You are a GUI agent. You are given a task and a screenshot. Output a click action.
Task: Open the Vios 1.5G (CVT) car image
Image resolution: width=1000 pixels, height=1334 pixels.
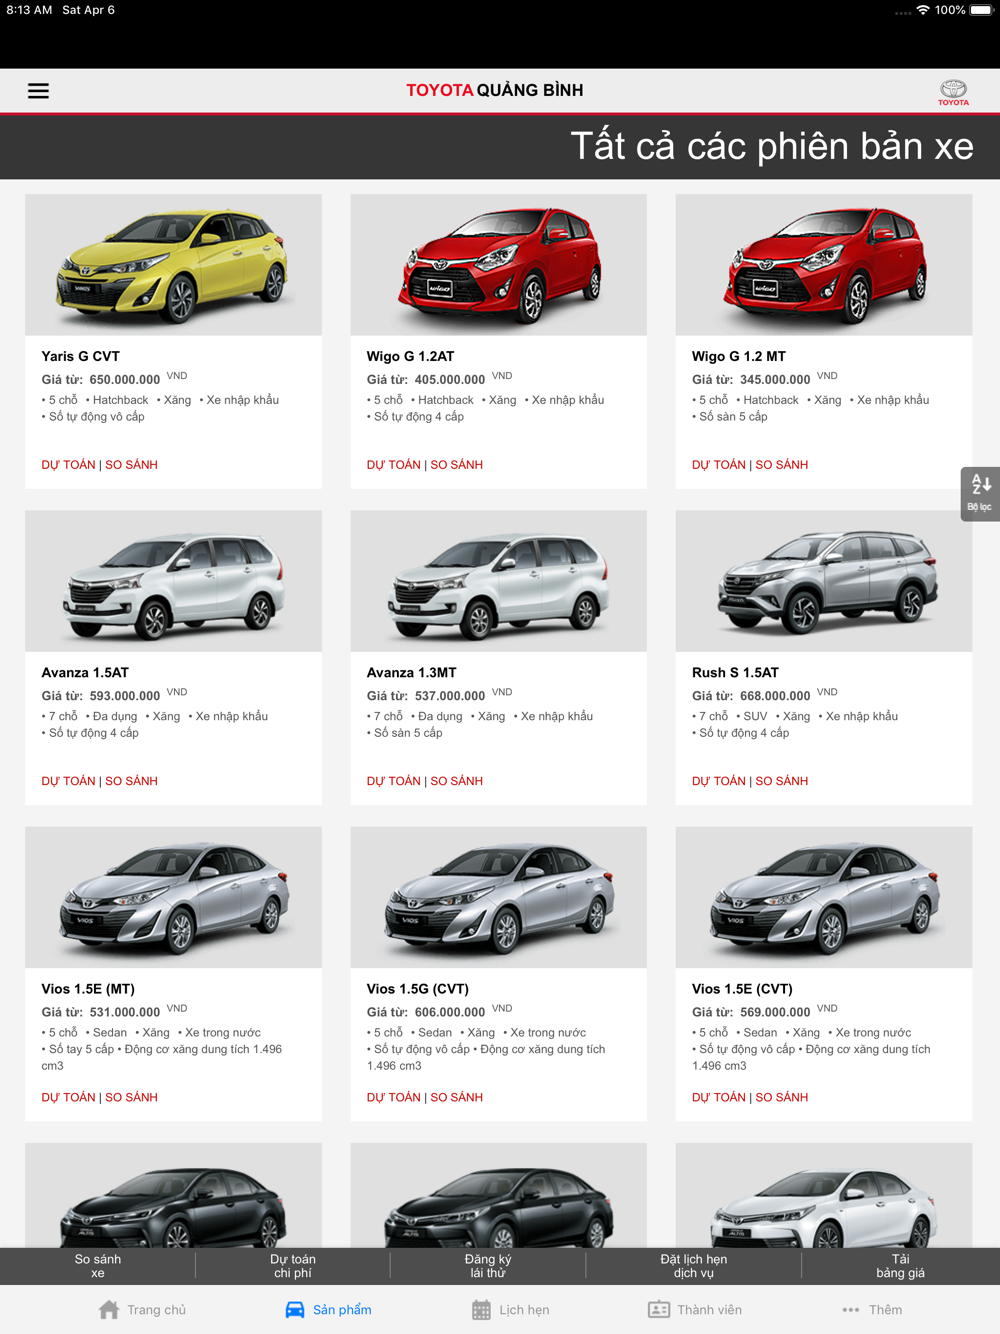pyautogui.click(x=499, y=897)
